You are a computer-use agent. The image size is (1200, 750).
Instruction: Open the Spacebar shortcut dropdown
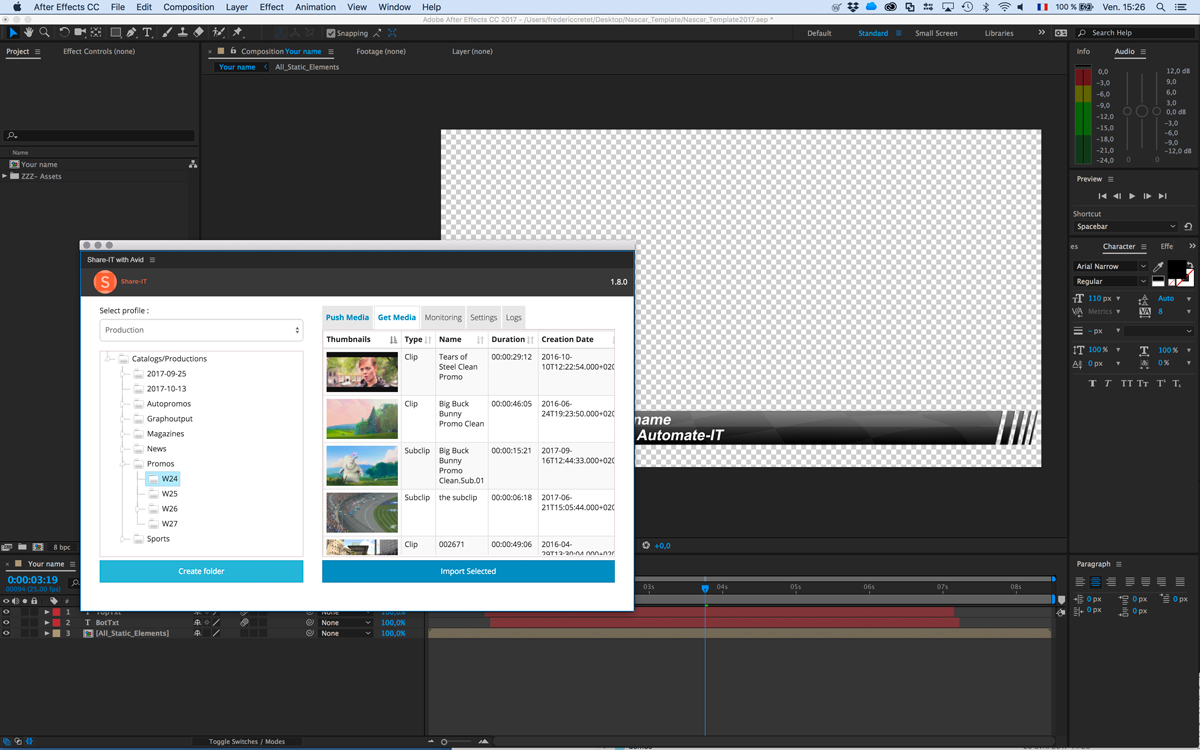[1125, 227]
